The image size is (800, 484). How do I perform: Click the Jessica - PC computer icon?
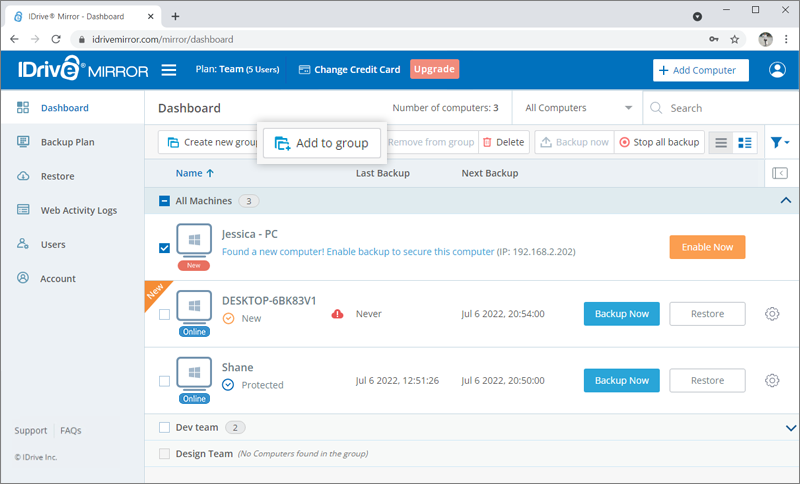(x=194, y=240)
